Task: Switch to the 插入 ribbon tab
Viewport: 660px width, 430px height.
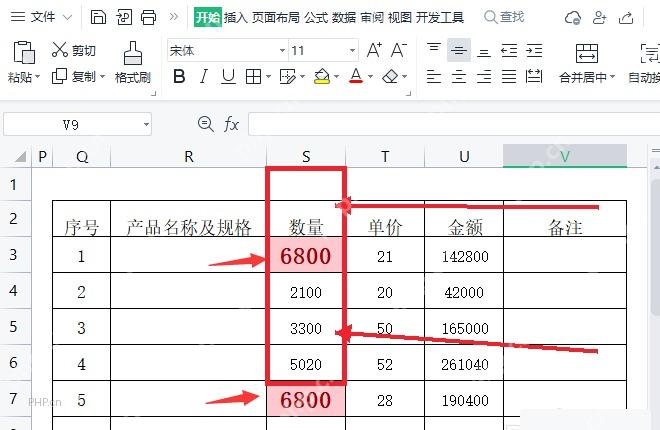Action: [236, 17]
